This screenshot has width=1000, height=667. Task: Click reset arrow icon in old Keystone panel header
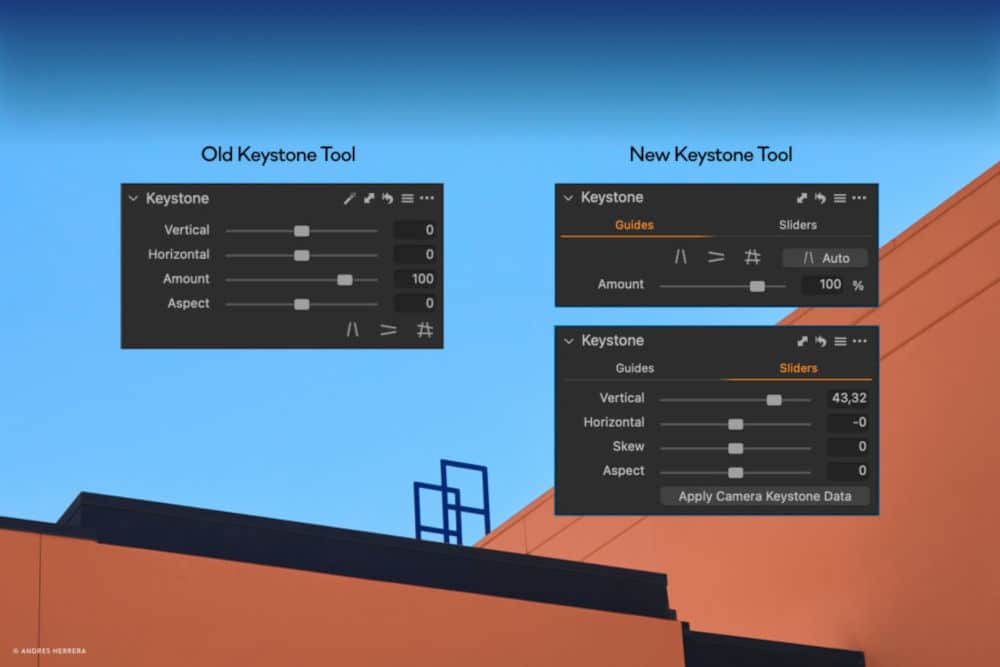point(388,198)
